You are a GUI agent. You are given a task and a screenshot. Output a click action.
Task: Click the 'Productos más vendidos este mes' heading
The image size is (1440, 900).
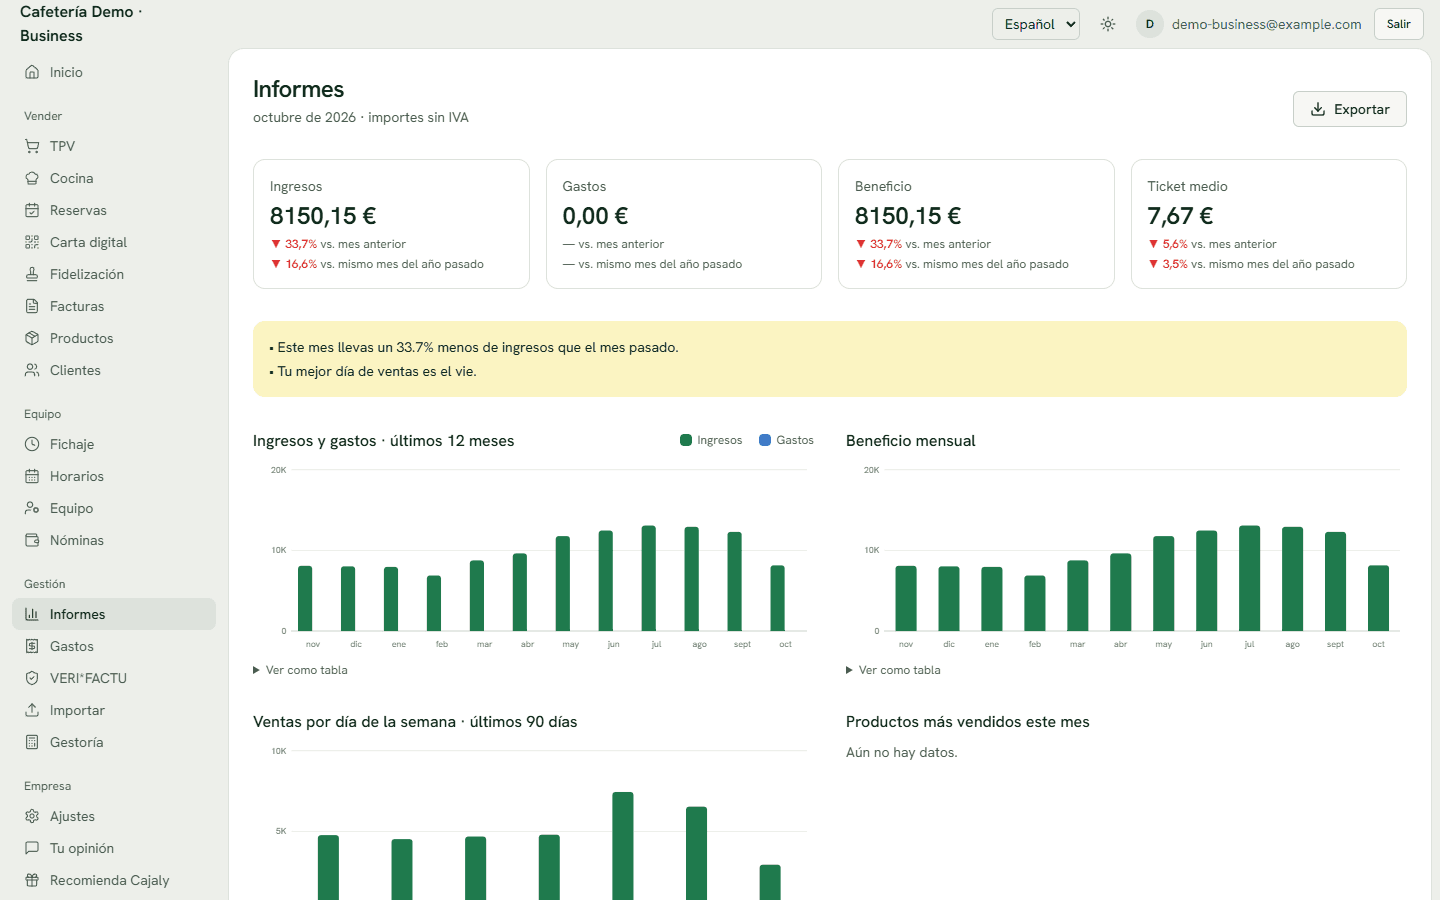tap(968, 722)
